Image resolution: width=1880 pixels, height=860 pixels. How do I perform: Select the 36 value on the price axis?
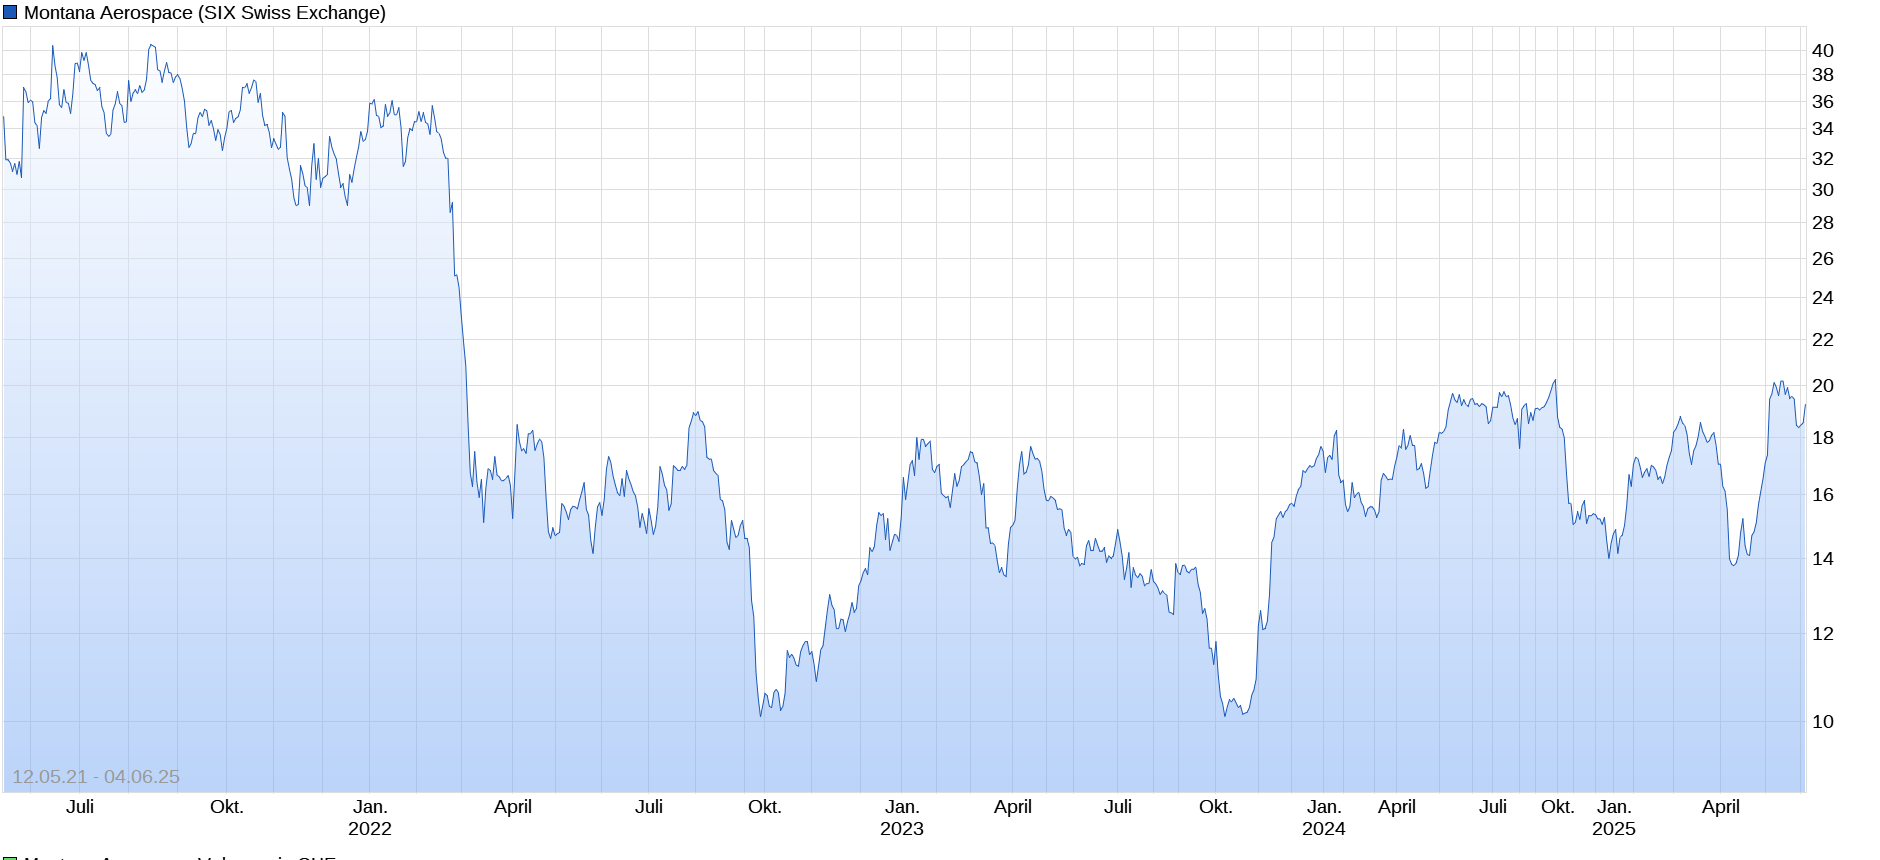pos(1823,102)
